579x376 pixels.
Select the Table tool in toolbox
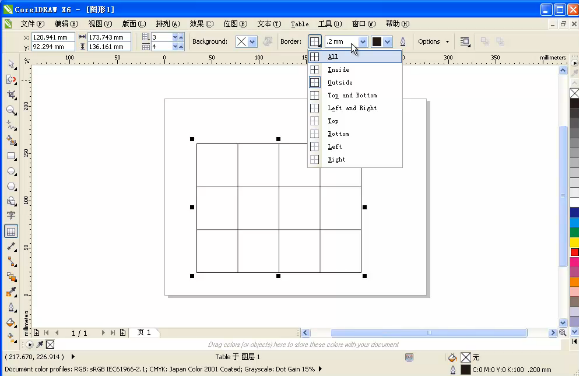(11, 231)
